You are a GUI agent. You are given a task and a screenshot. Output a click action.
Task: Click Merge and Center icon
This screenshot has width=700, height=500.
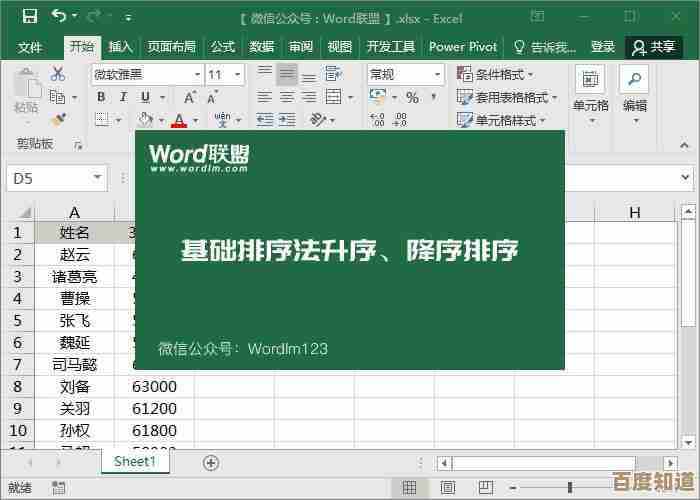click(x=334, y=97)
